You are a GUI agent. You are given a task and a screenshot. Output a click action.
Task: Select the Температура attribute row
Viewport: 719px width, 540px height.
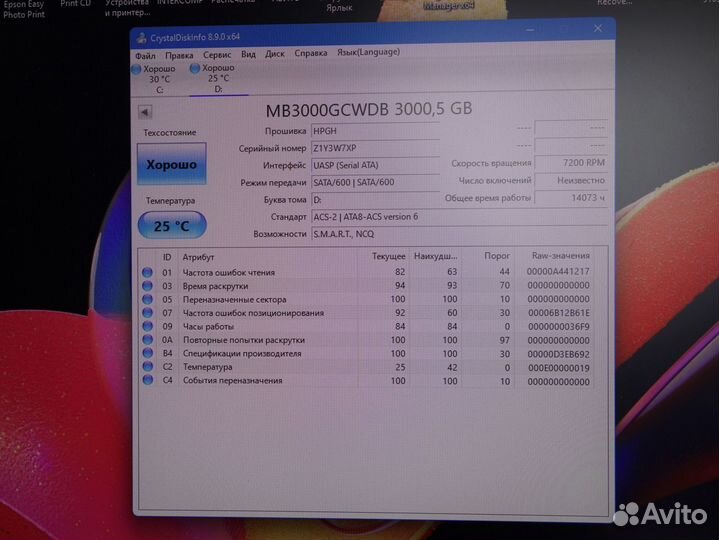point(366,367)
